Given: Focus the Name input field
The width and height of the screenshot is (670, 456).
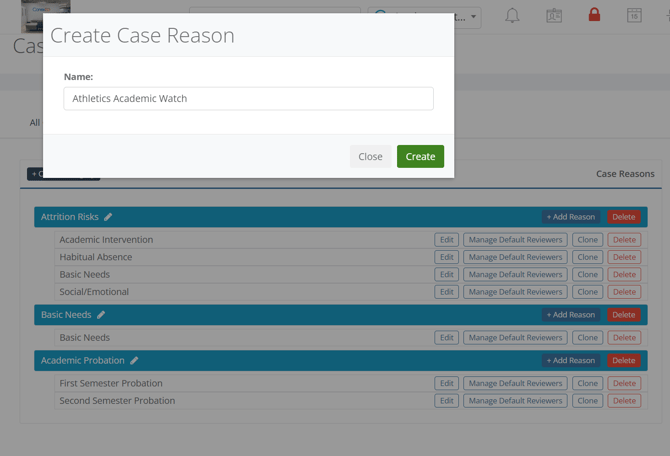Looking at the screenshot, I should click(x=248, y=99).
